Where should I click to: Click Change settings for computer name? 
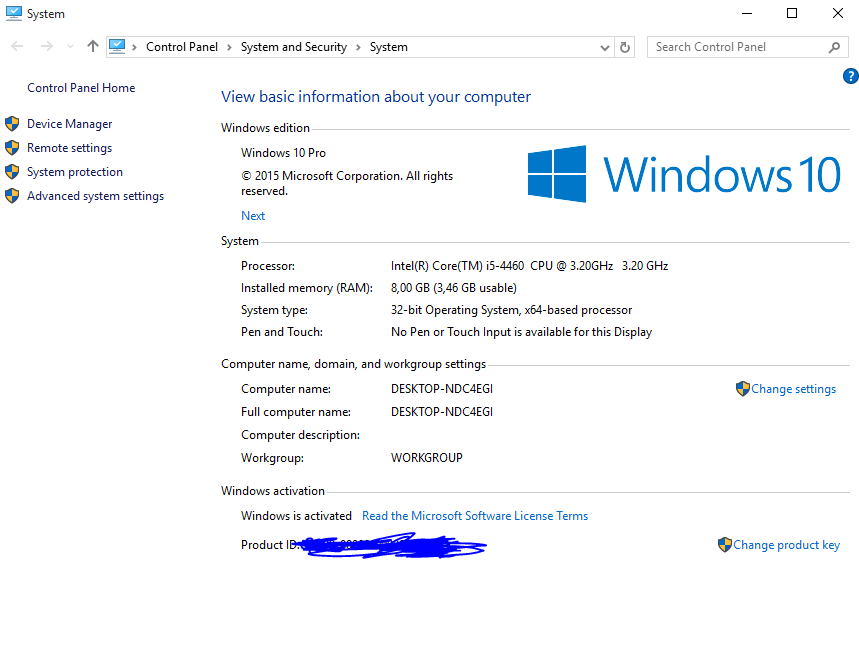(x=793, y=389)
